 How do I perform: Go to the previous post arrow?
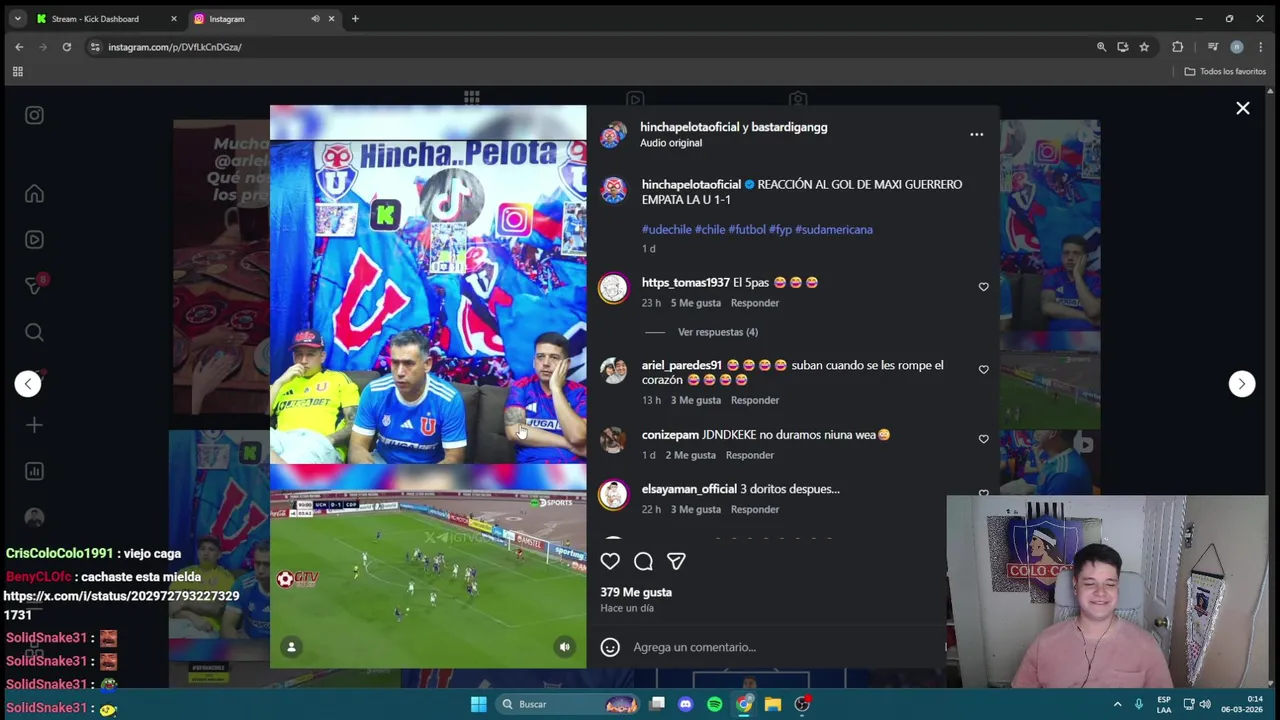[28, 384]
